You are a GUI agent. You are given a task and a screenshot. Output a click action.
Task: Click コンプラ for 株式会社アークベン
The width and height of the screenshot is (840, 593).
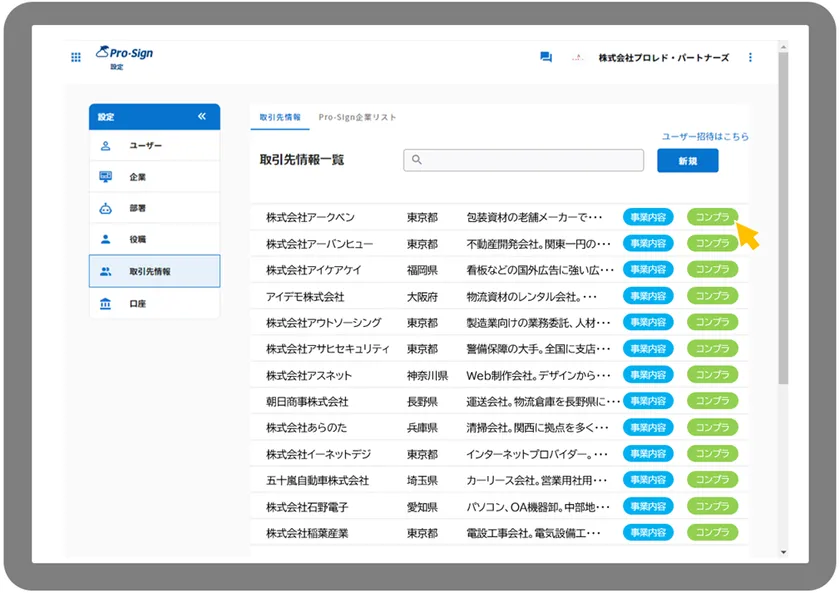712,217
